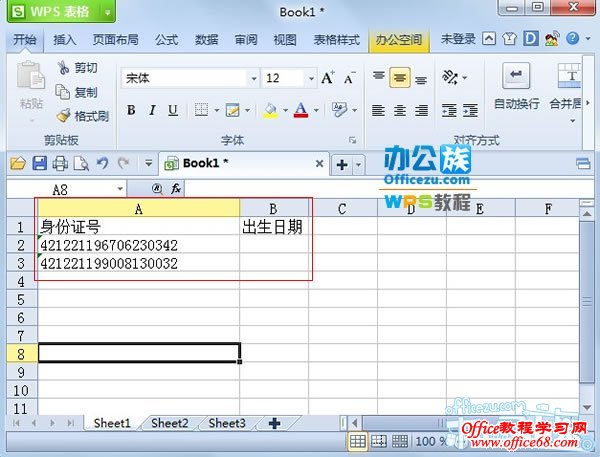
Task: Switch to 表格样式 tab
Action: tap(336, 39)
